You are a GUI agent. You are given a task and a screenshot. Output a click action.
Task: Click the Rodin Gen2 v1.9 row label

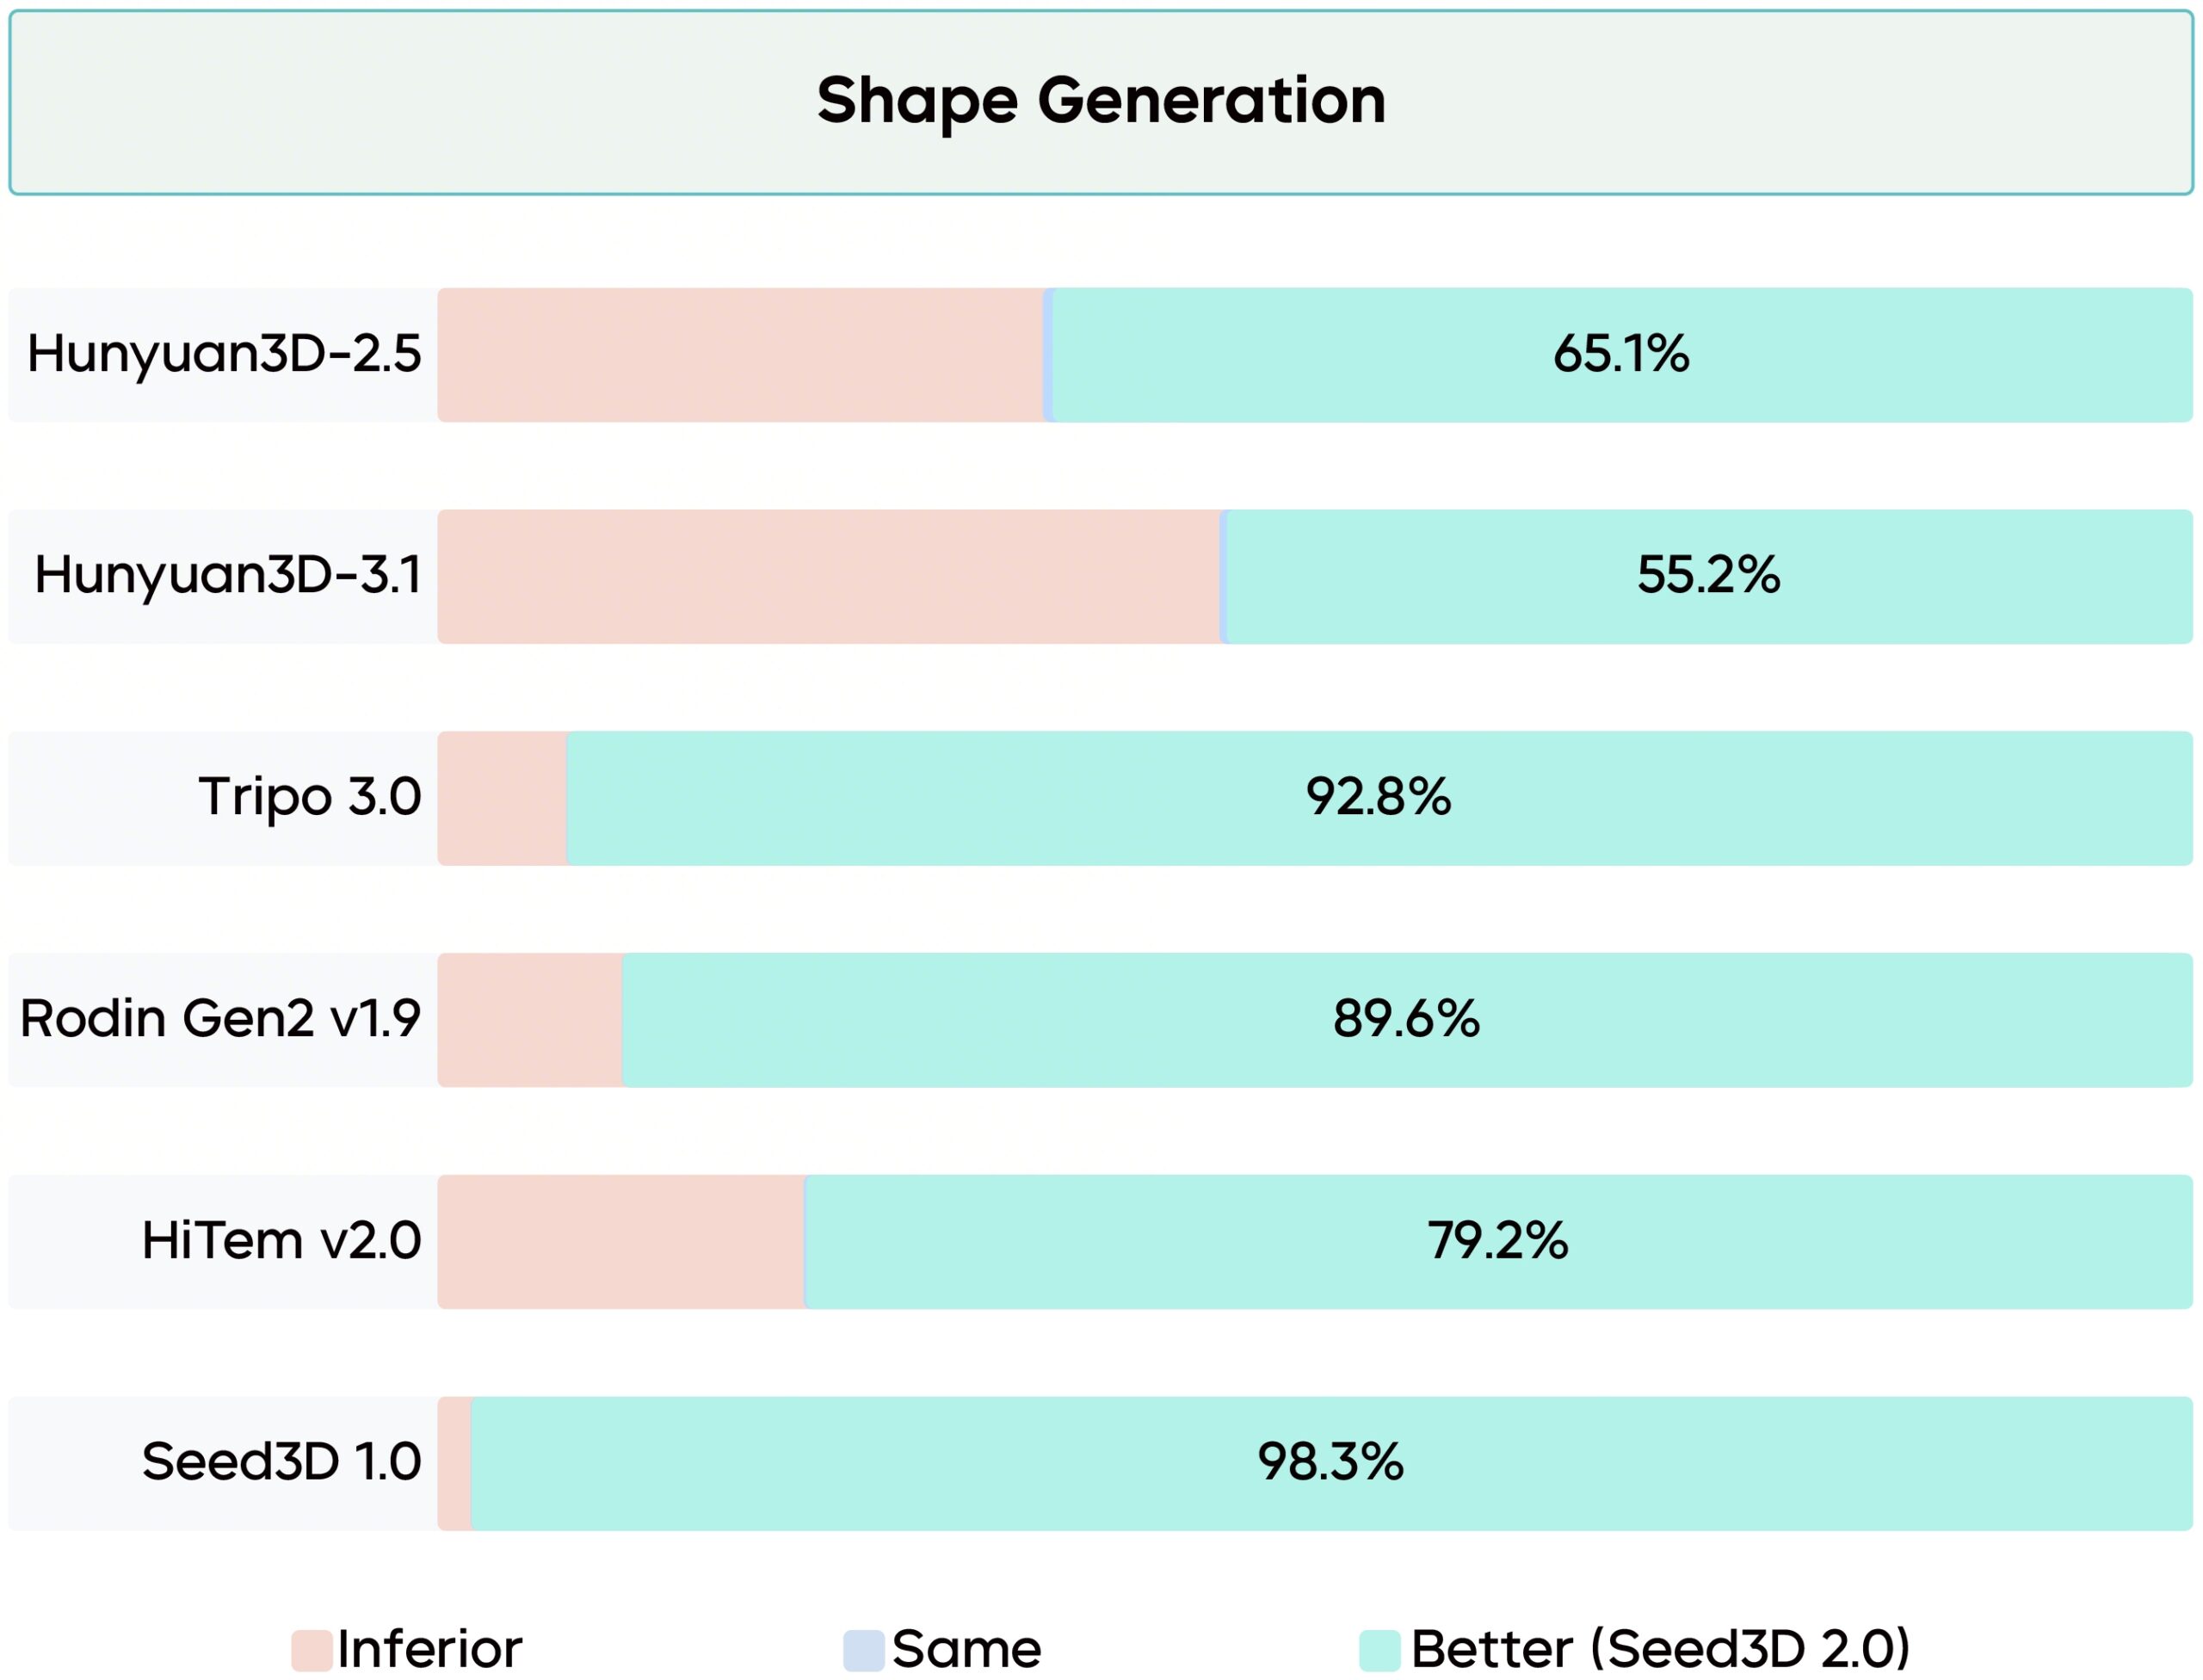pyautogui.click(x=220, y=1020)
